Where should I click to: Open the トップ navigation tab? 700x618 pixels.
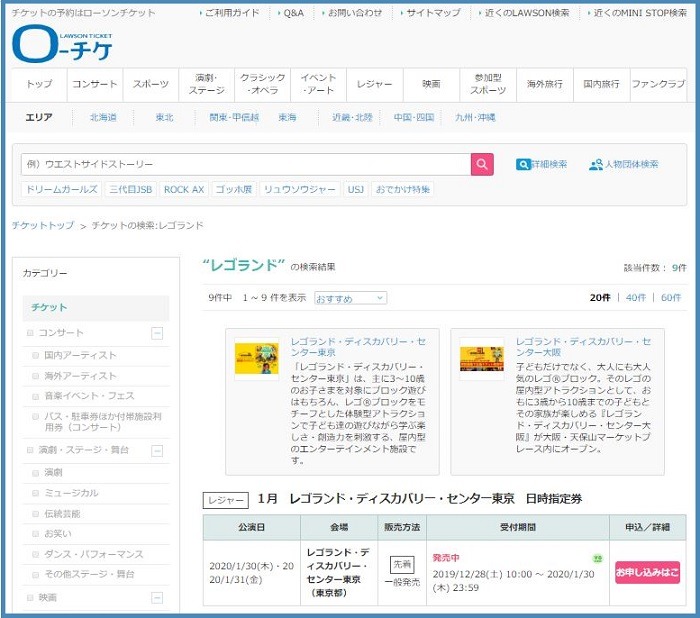coord(39,84)
